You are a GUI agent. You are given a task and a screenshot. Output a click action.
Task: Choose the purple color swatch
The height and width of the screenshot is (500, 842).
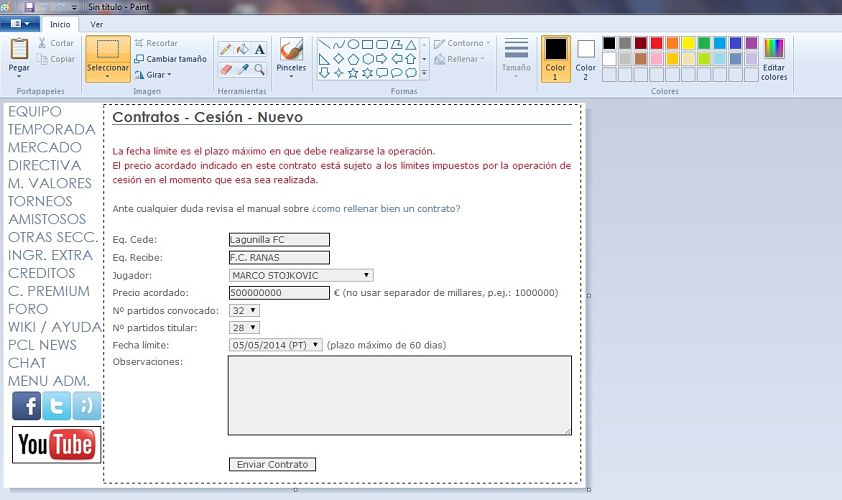pos(751,43)
